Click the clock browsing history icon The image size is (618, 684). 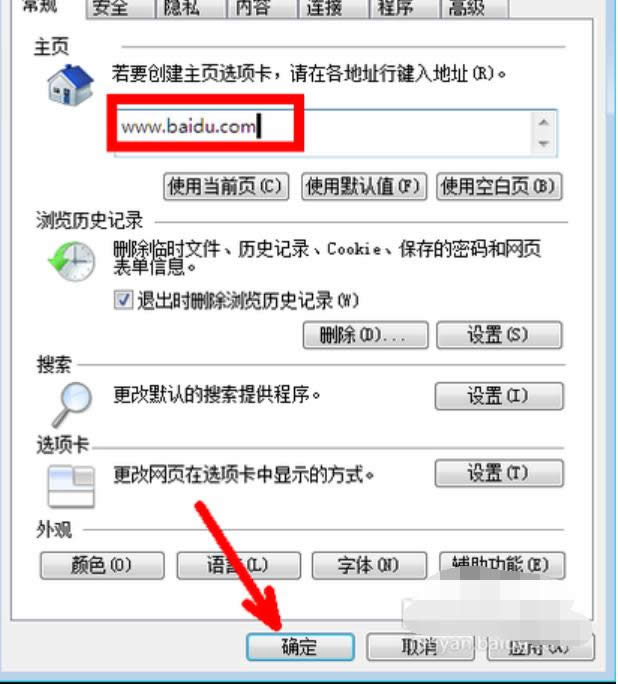pos(72,261)
